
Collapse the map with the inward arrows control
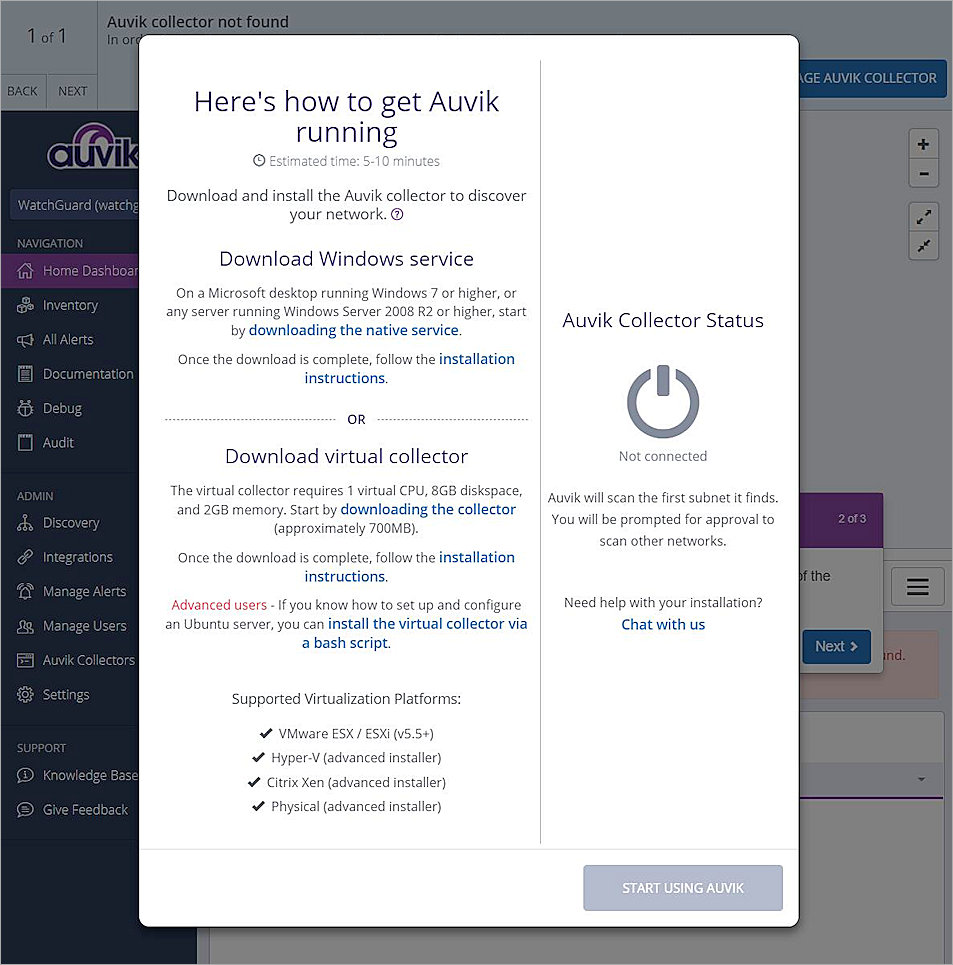pos(922,245)
